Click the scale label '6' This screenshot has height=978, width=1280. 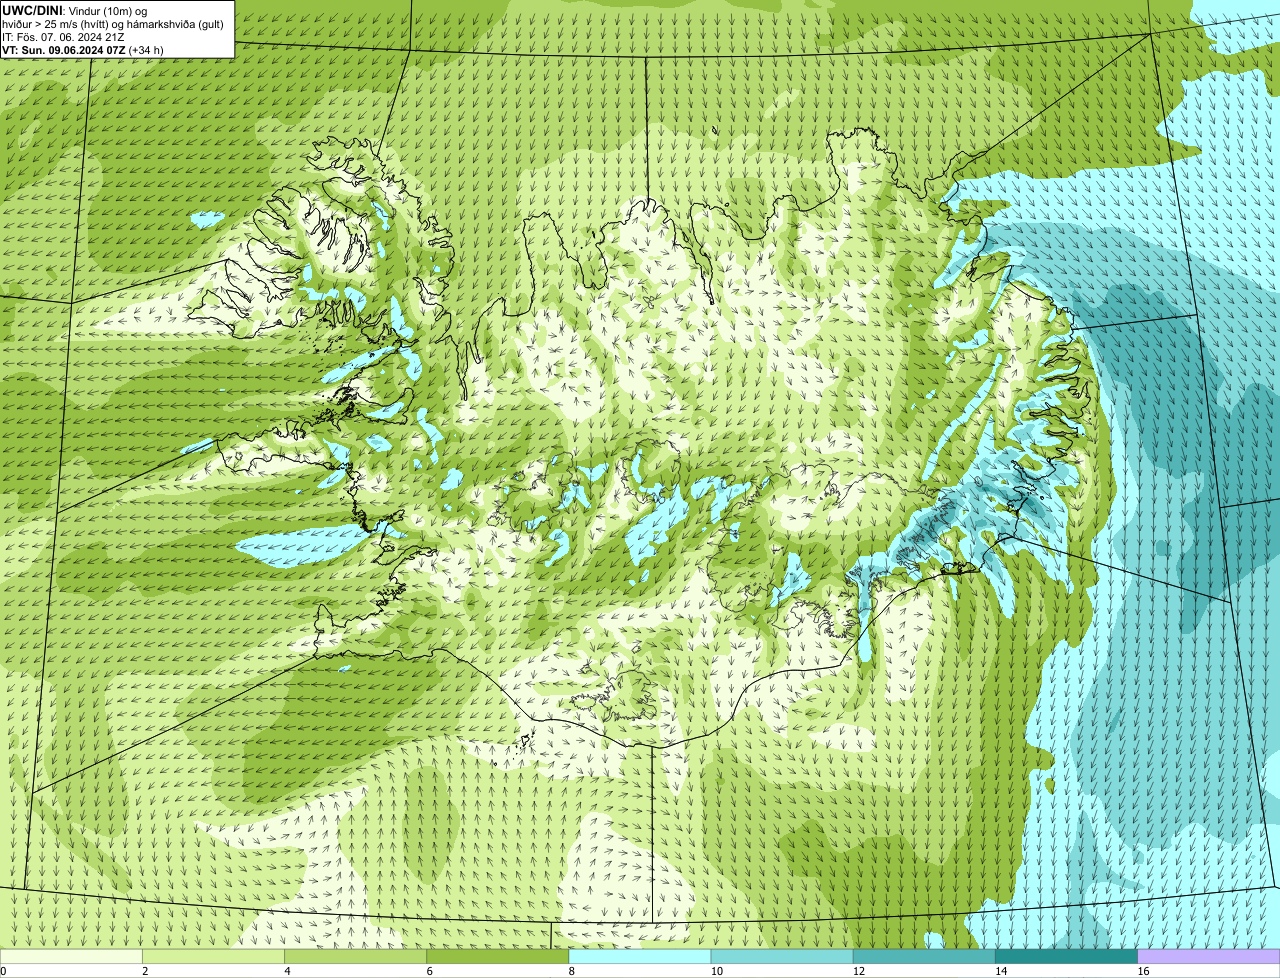coord(429,971)
